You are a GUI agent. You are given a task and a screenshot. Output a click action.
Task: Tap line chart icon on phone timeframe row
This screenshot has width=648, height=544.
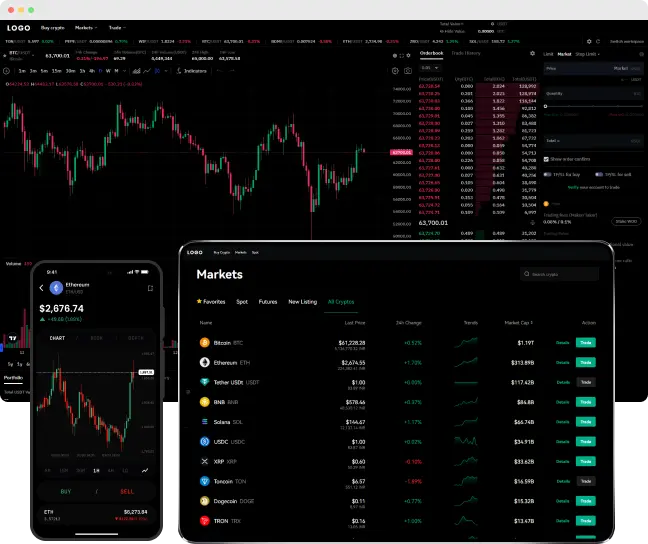[x=145, y=470]
